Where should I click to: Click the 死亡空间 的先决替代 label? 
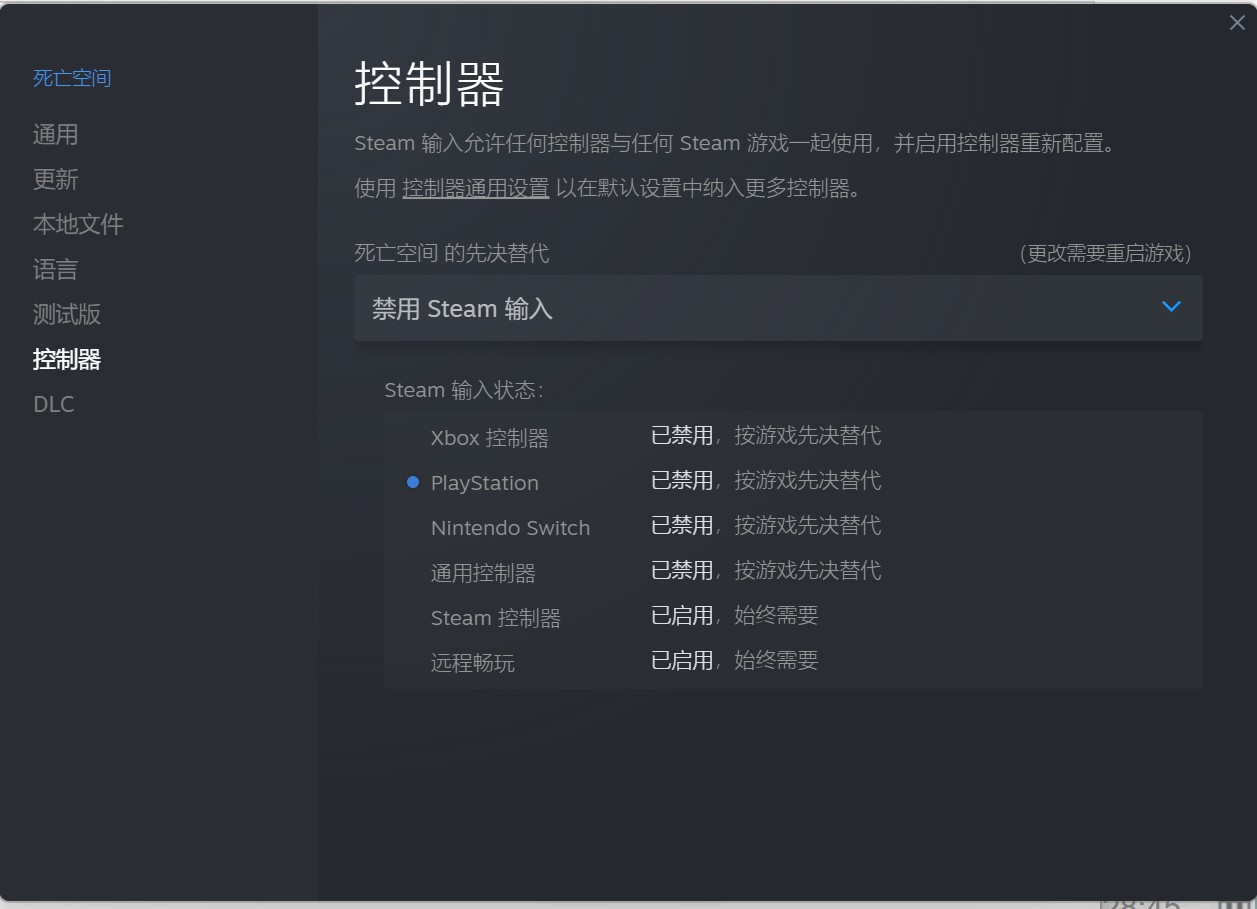click(x=452, y=253)
